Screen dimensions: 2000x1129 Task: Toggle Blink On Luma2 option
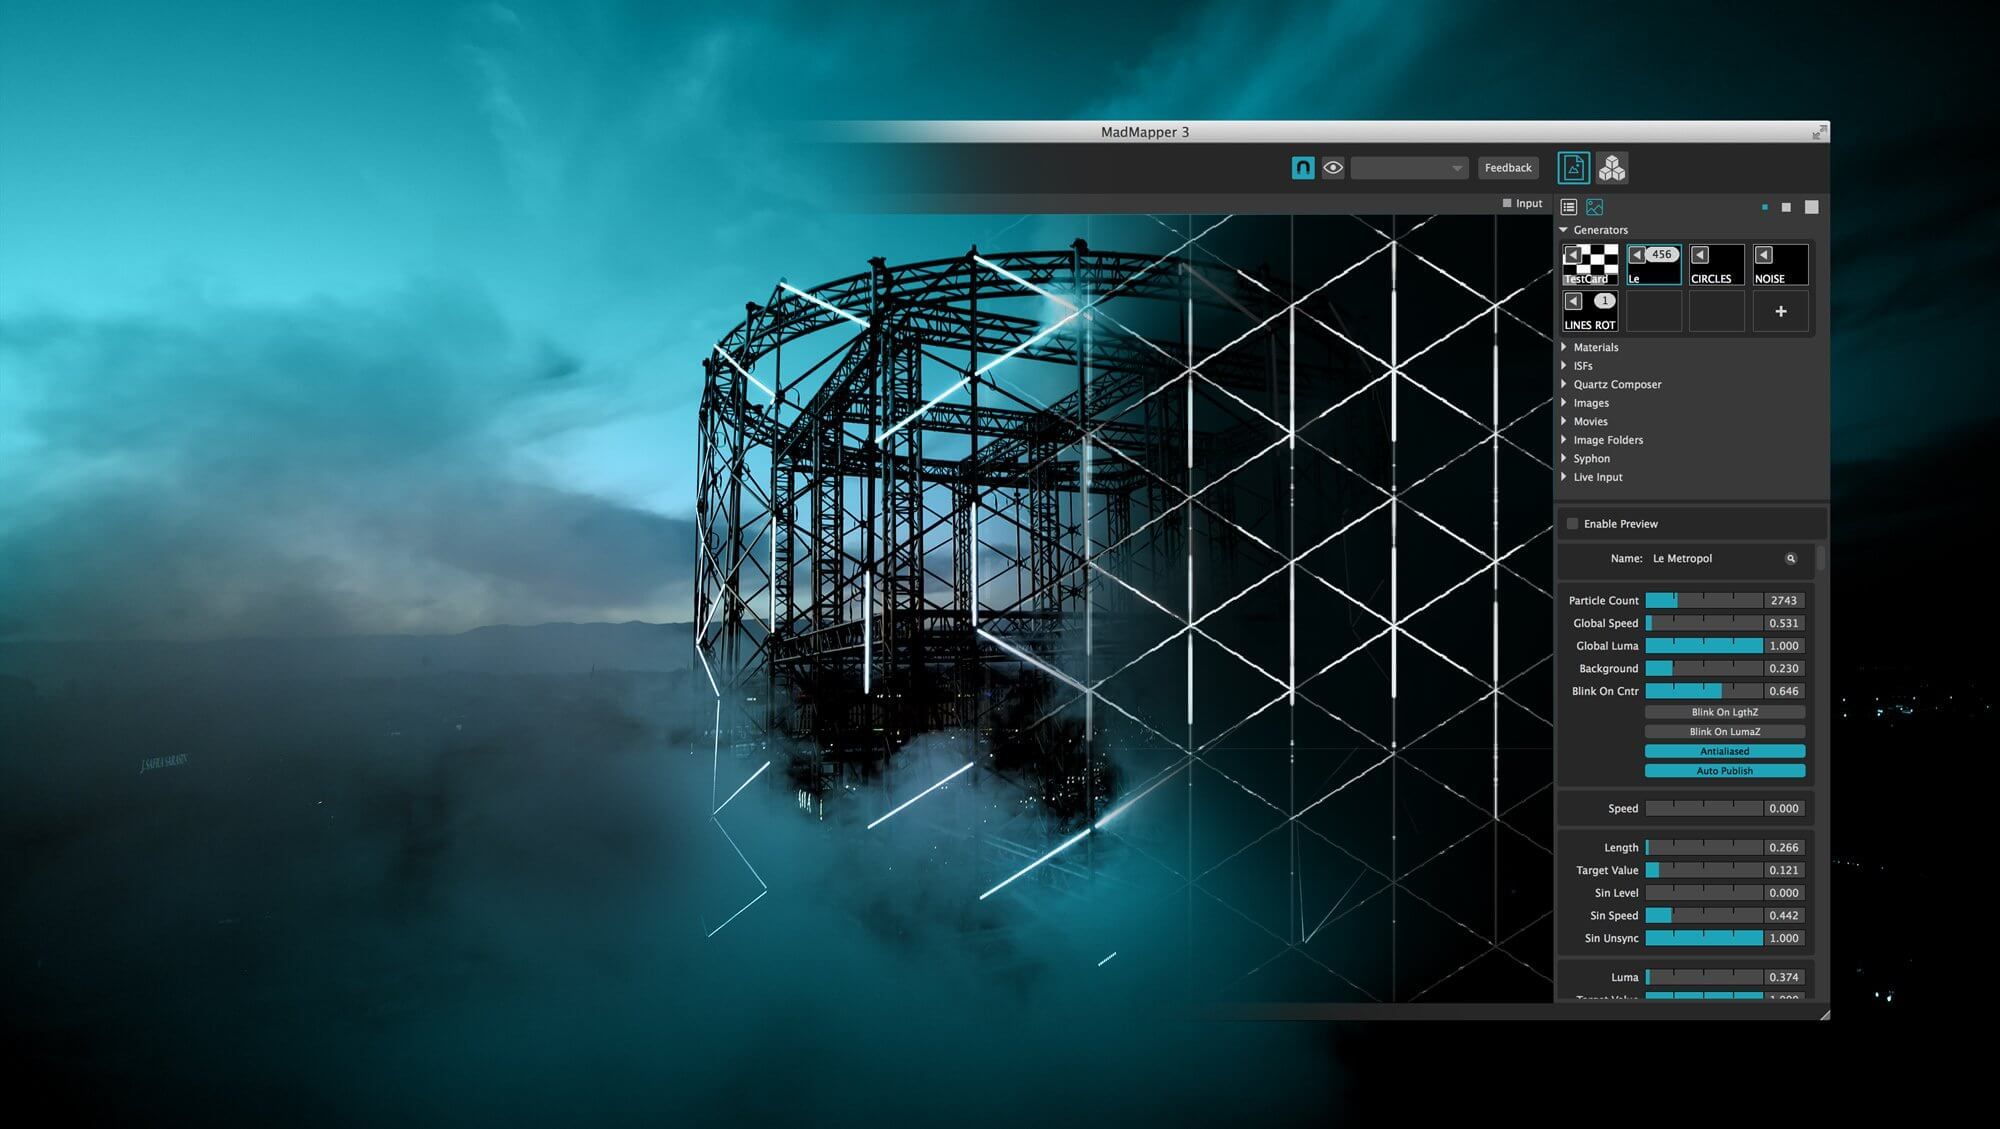[1725, 731]
